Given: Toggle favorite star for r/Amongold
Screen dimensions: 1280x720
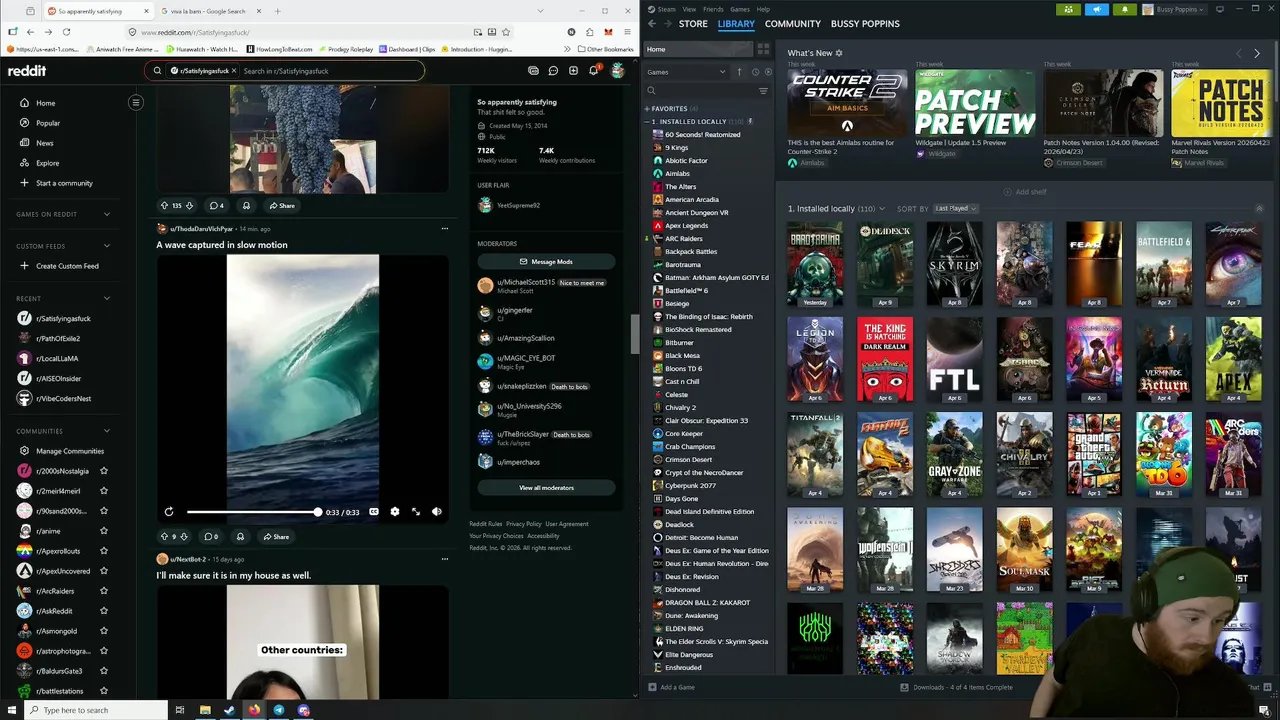Looking at the screenshot, I should 104,631.
